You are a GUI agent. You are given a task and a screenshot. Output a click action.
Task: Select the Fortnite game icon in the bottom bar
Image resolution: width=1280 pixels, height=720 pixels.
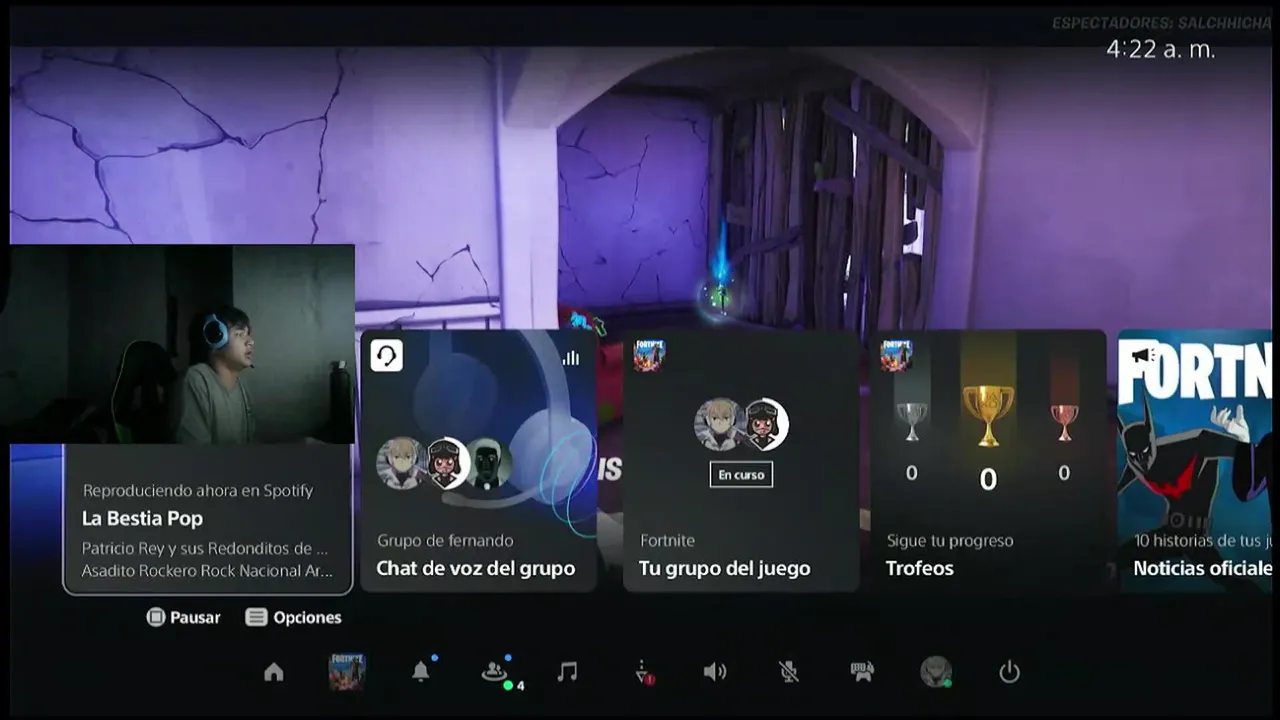point(347,672)
